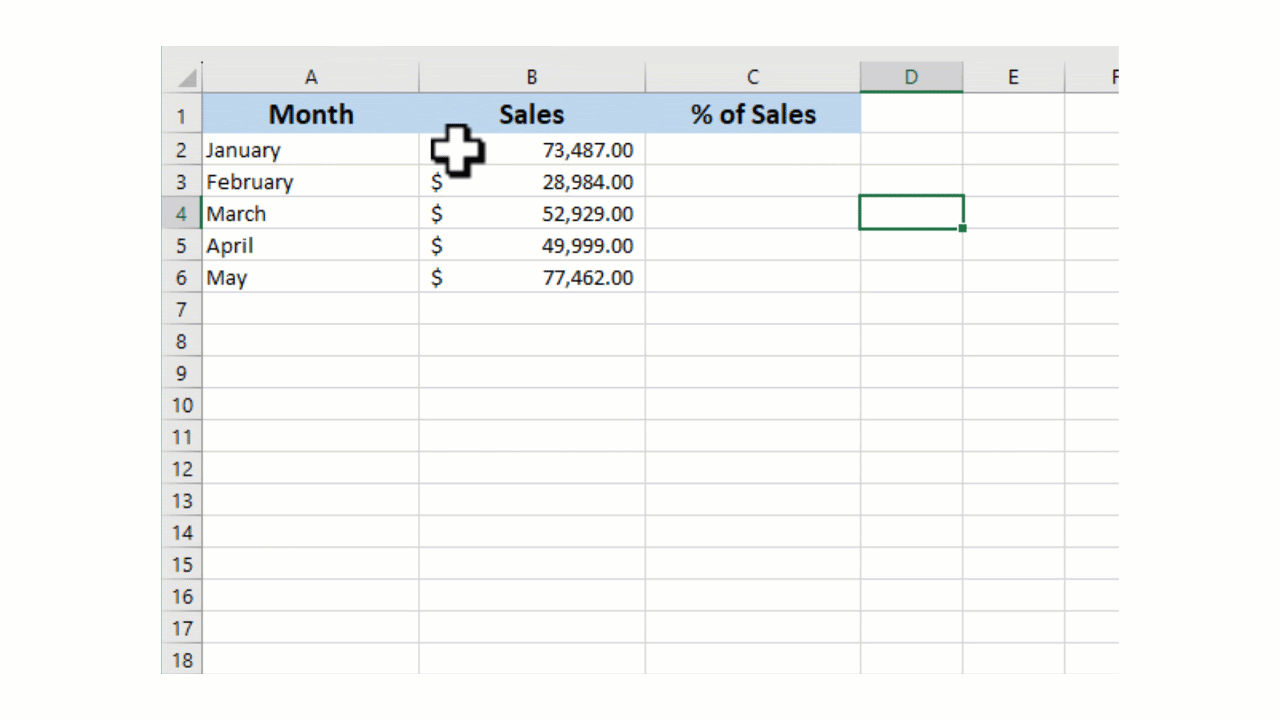This screenshot has height=720, width=1280.
Task: Click the active cell D4
Action: pos(911,213)
